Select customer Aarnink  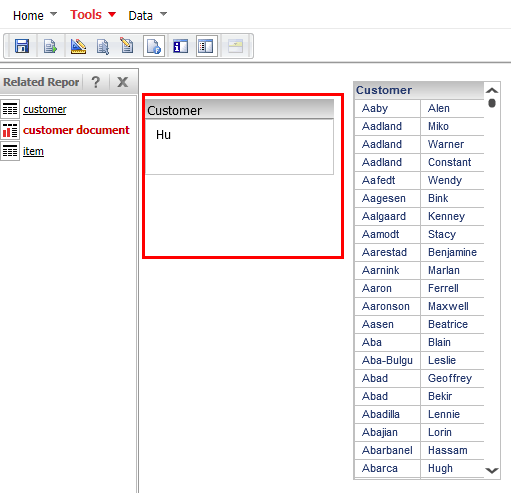381,270
